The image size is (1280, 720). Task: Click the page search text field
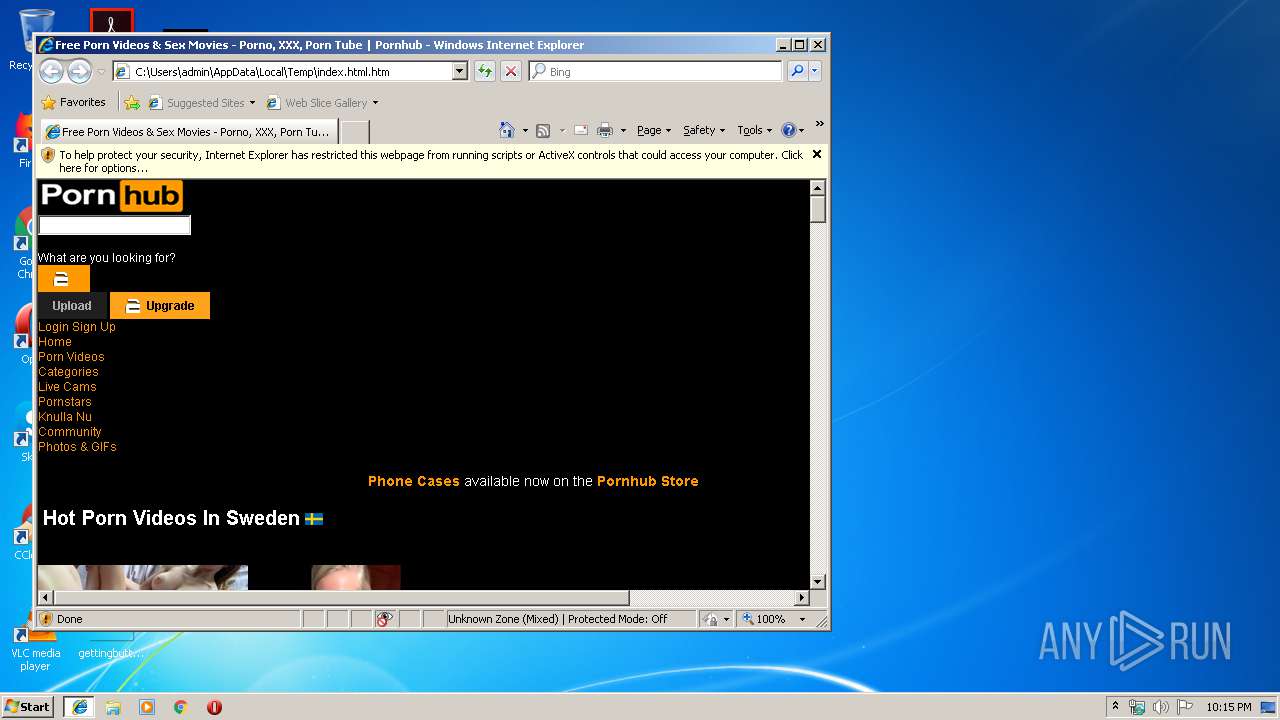[115, 225]
